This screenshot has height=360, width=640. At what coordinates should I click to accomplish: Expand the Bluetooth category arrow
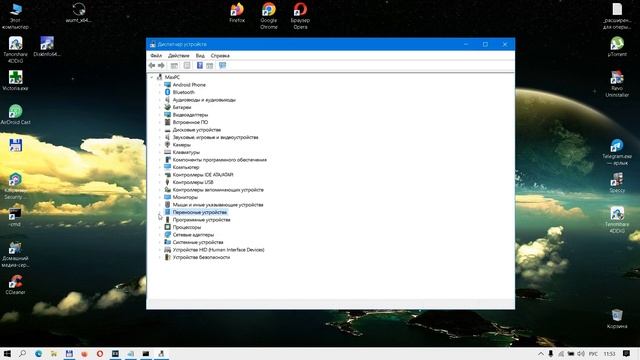pos(160,92)
